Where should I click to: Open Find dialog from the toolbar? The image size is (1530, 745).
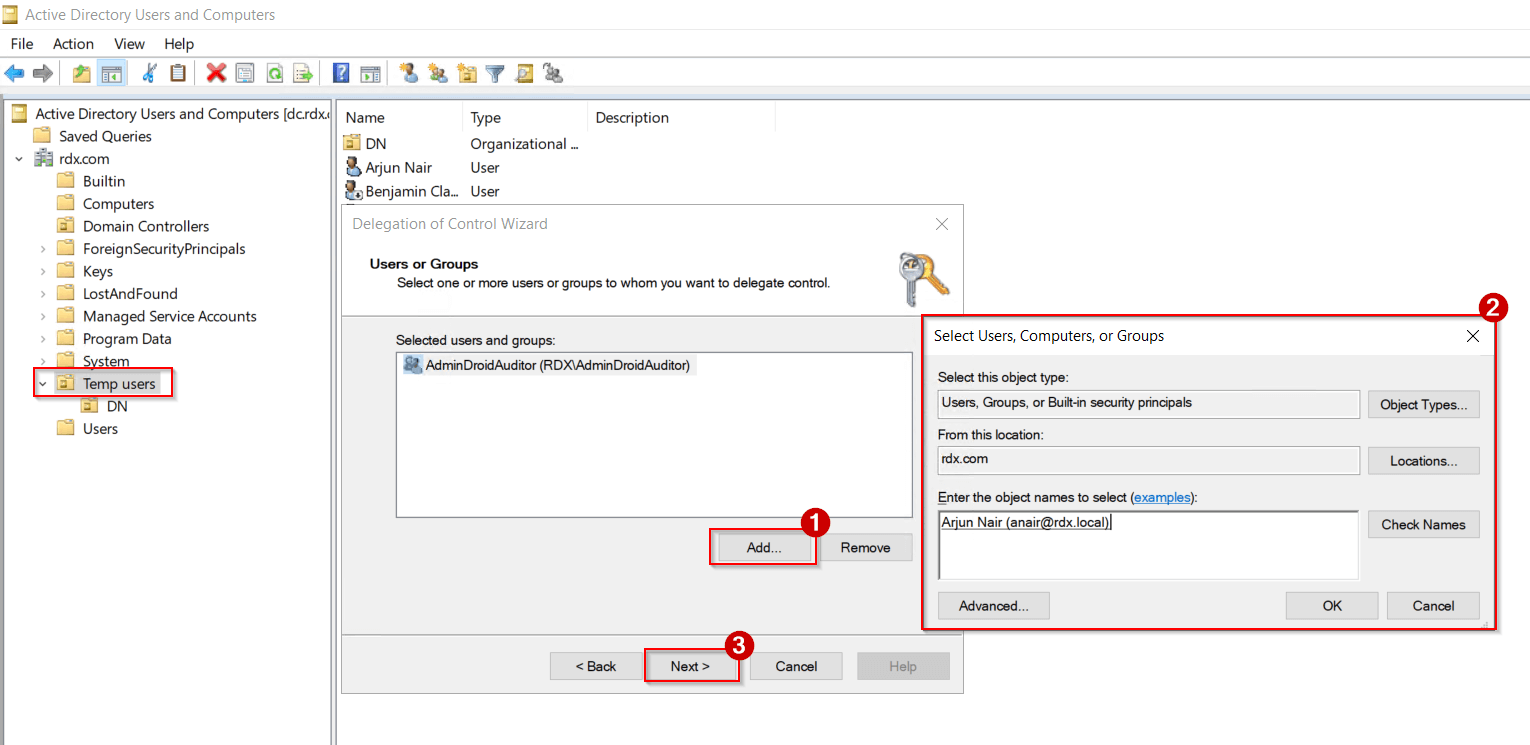pos(524,72)
